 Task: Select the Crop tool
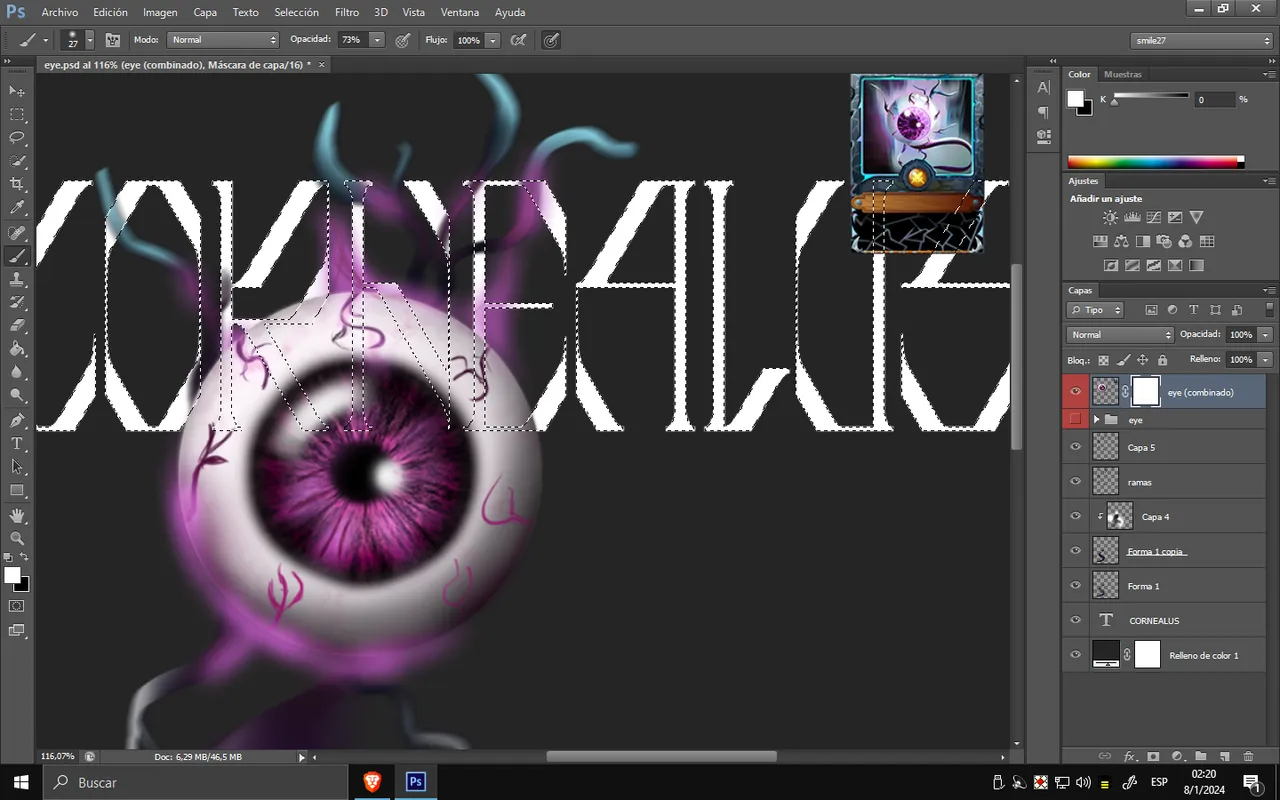(17, 185)
